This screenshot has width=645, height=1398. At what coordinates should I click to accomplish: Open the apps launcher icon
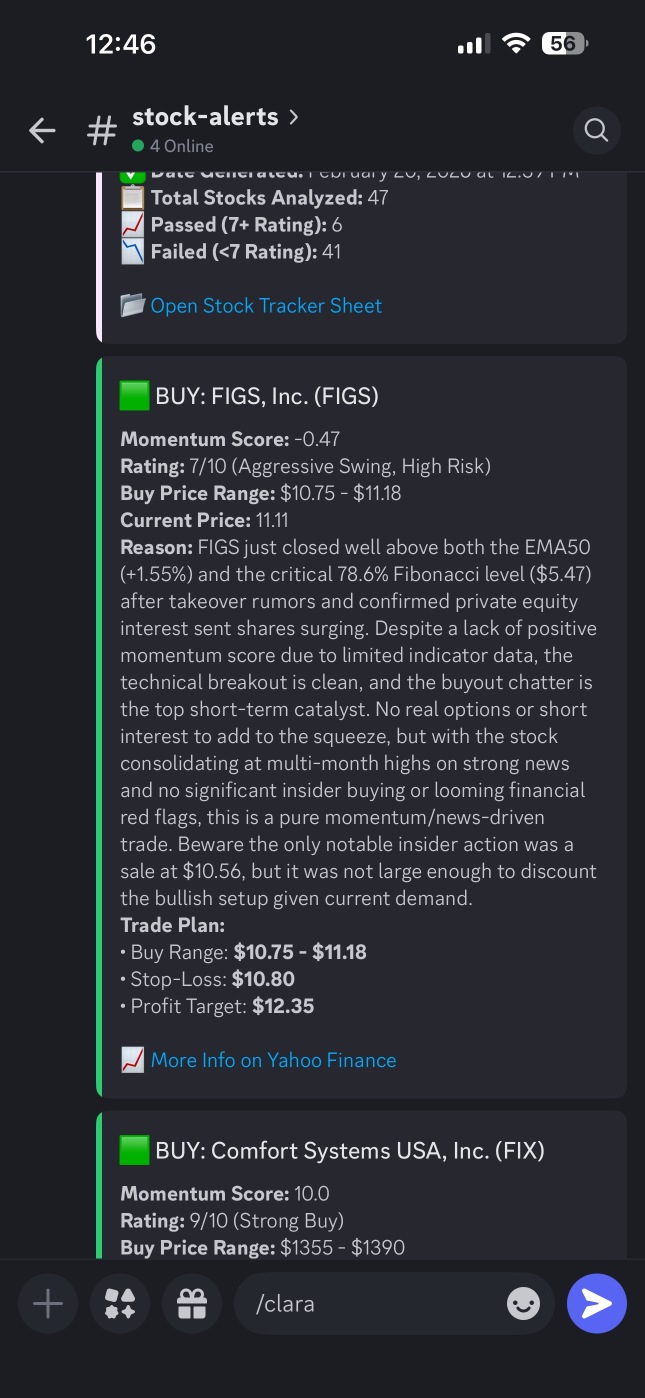120,1303
